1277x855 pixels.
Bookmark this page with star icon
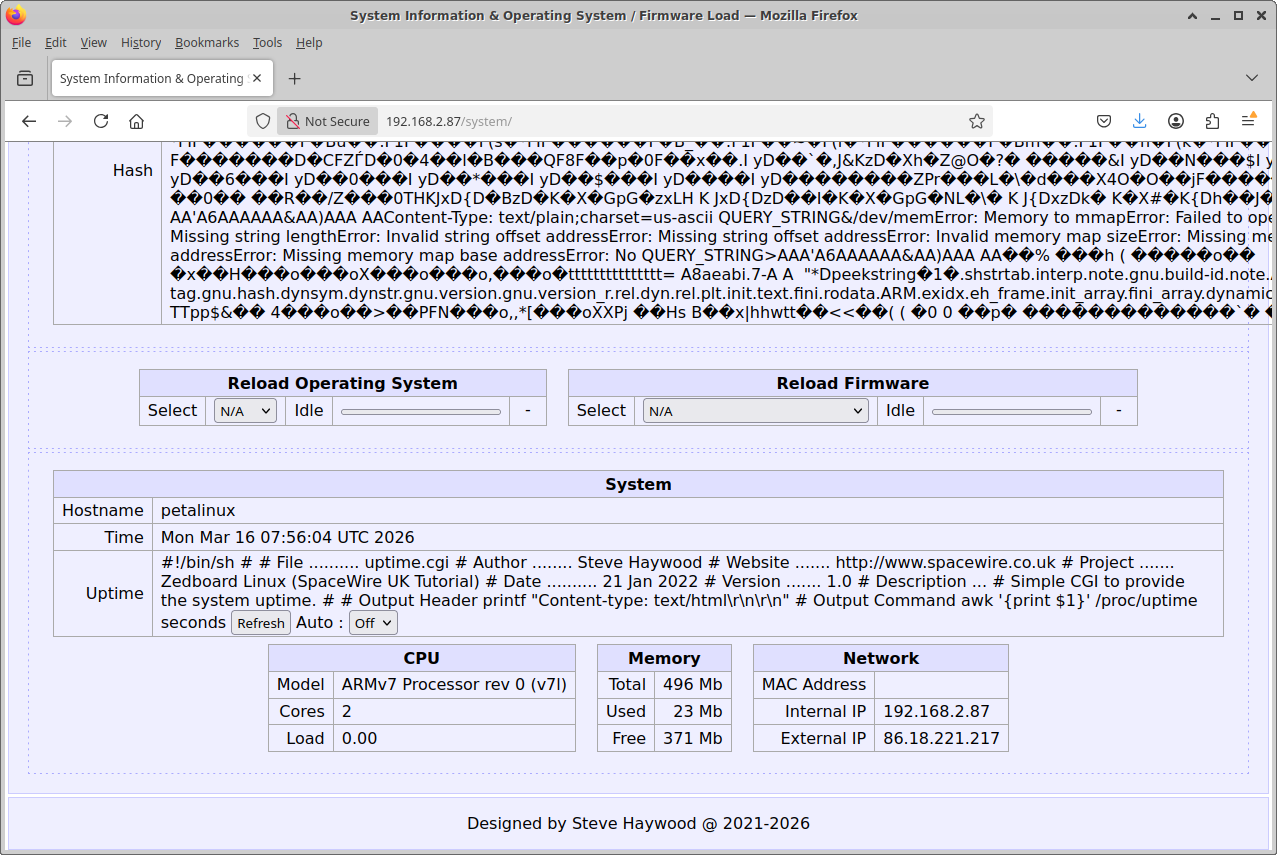point(976,121)
